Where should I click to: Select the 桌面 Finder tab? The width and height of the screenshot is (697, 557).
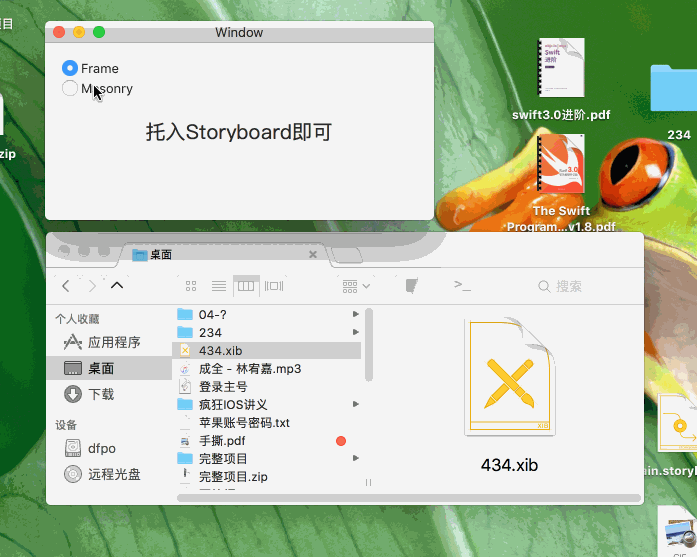click(x=224, y=254)
